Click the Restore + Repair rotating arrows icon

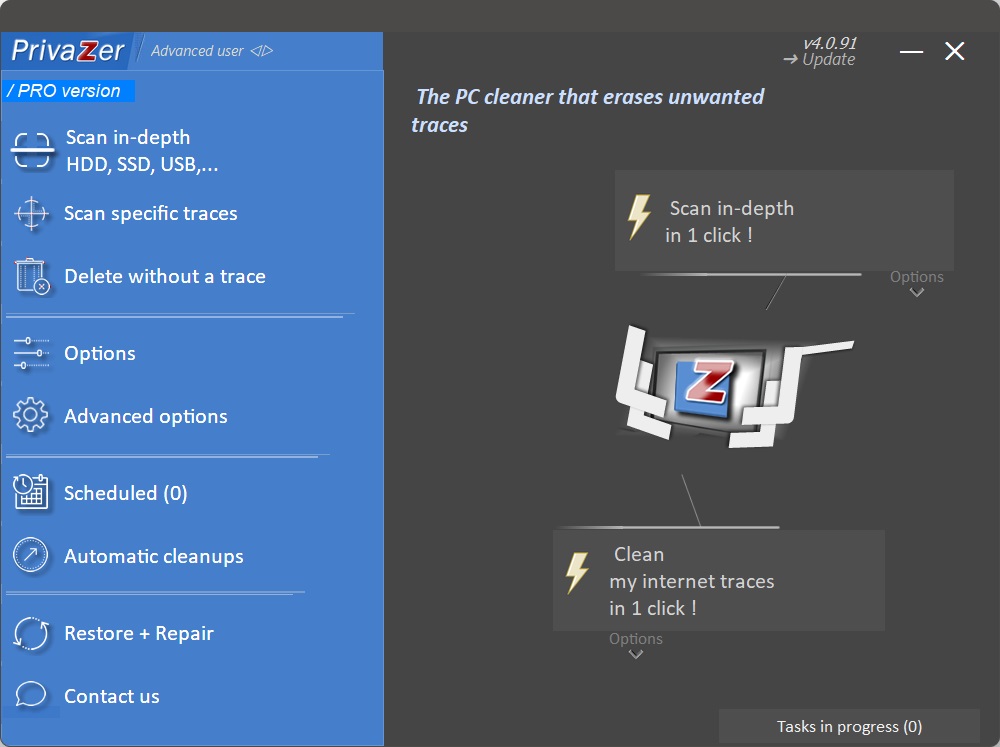pyautogui.click(x=31, y=633)
